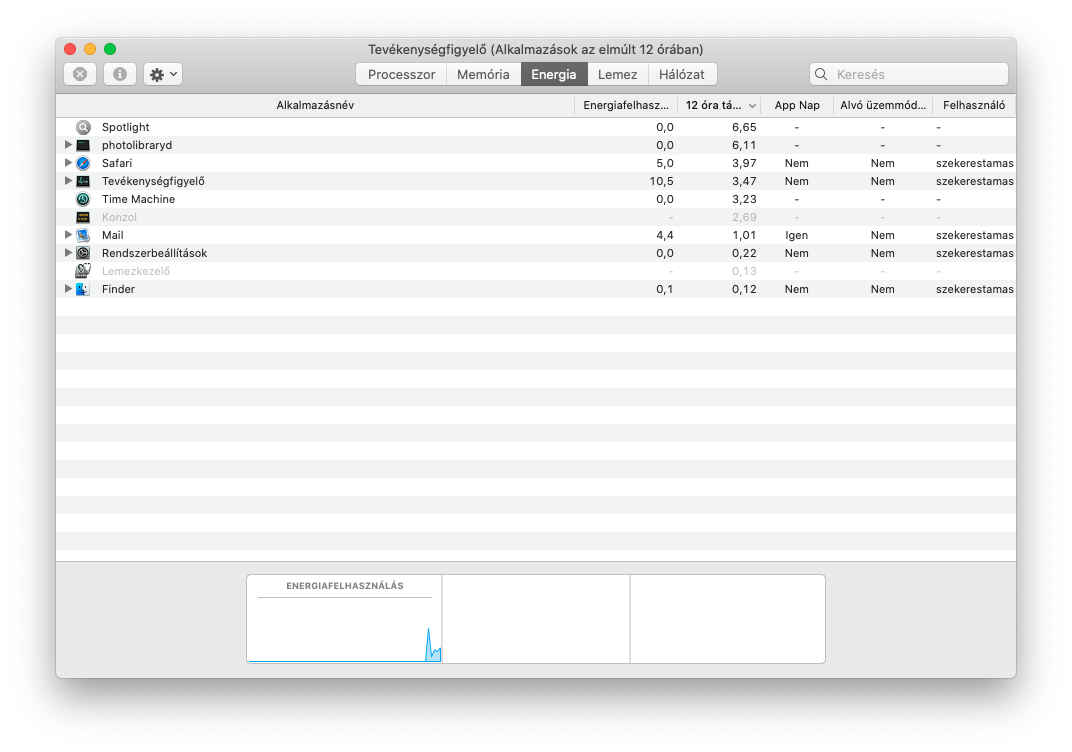Click Time Machine's 3,23 value

coord(744,199)
